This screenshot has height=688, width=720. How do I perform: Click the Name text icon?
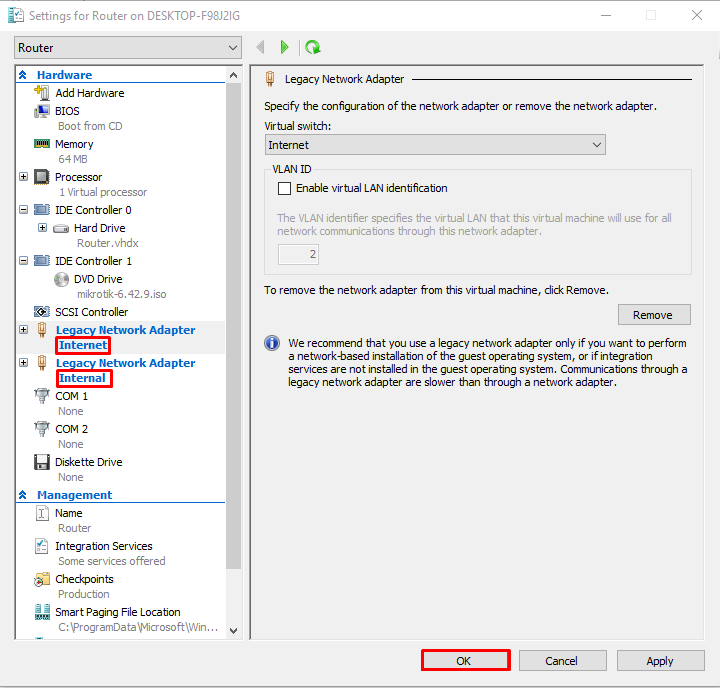point(42,513)
